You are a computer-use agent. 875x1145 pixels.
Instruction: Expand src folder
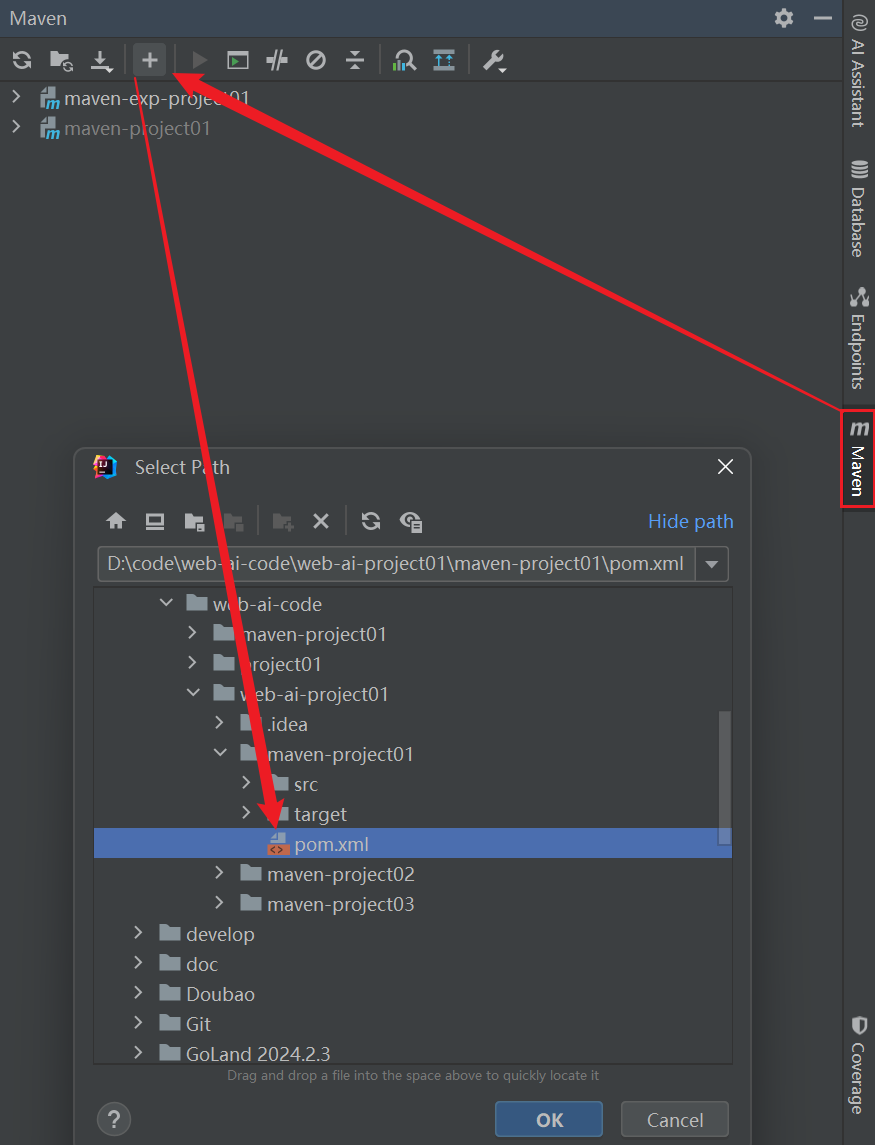[x=247, y=782]
